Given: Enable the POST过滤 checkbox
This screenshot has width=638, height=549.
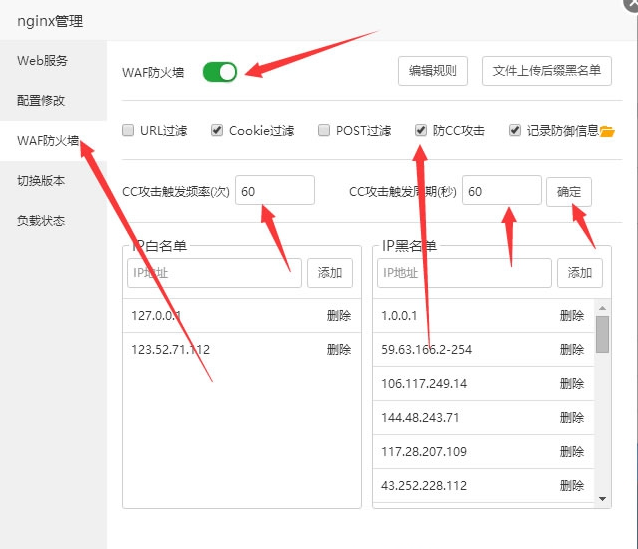Looking at the screenshot, I should (x=324, y=130).
